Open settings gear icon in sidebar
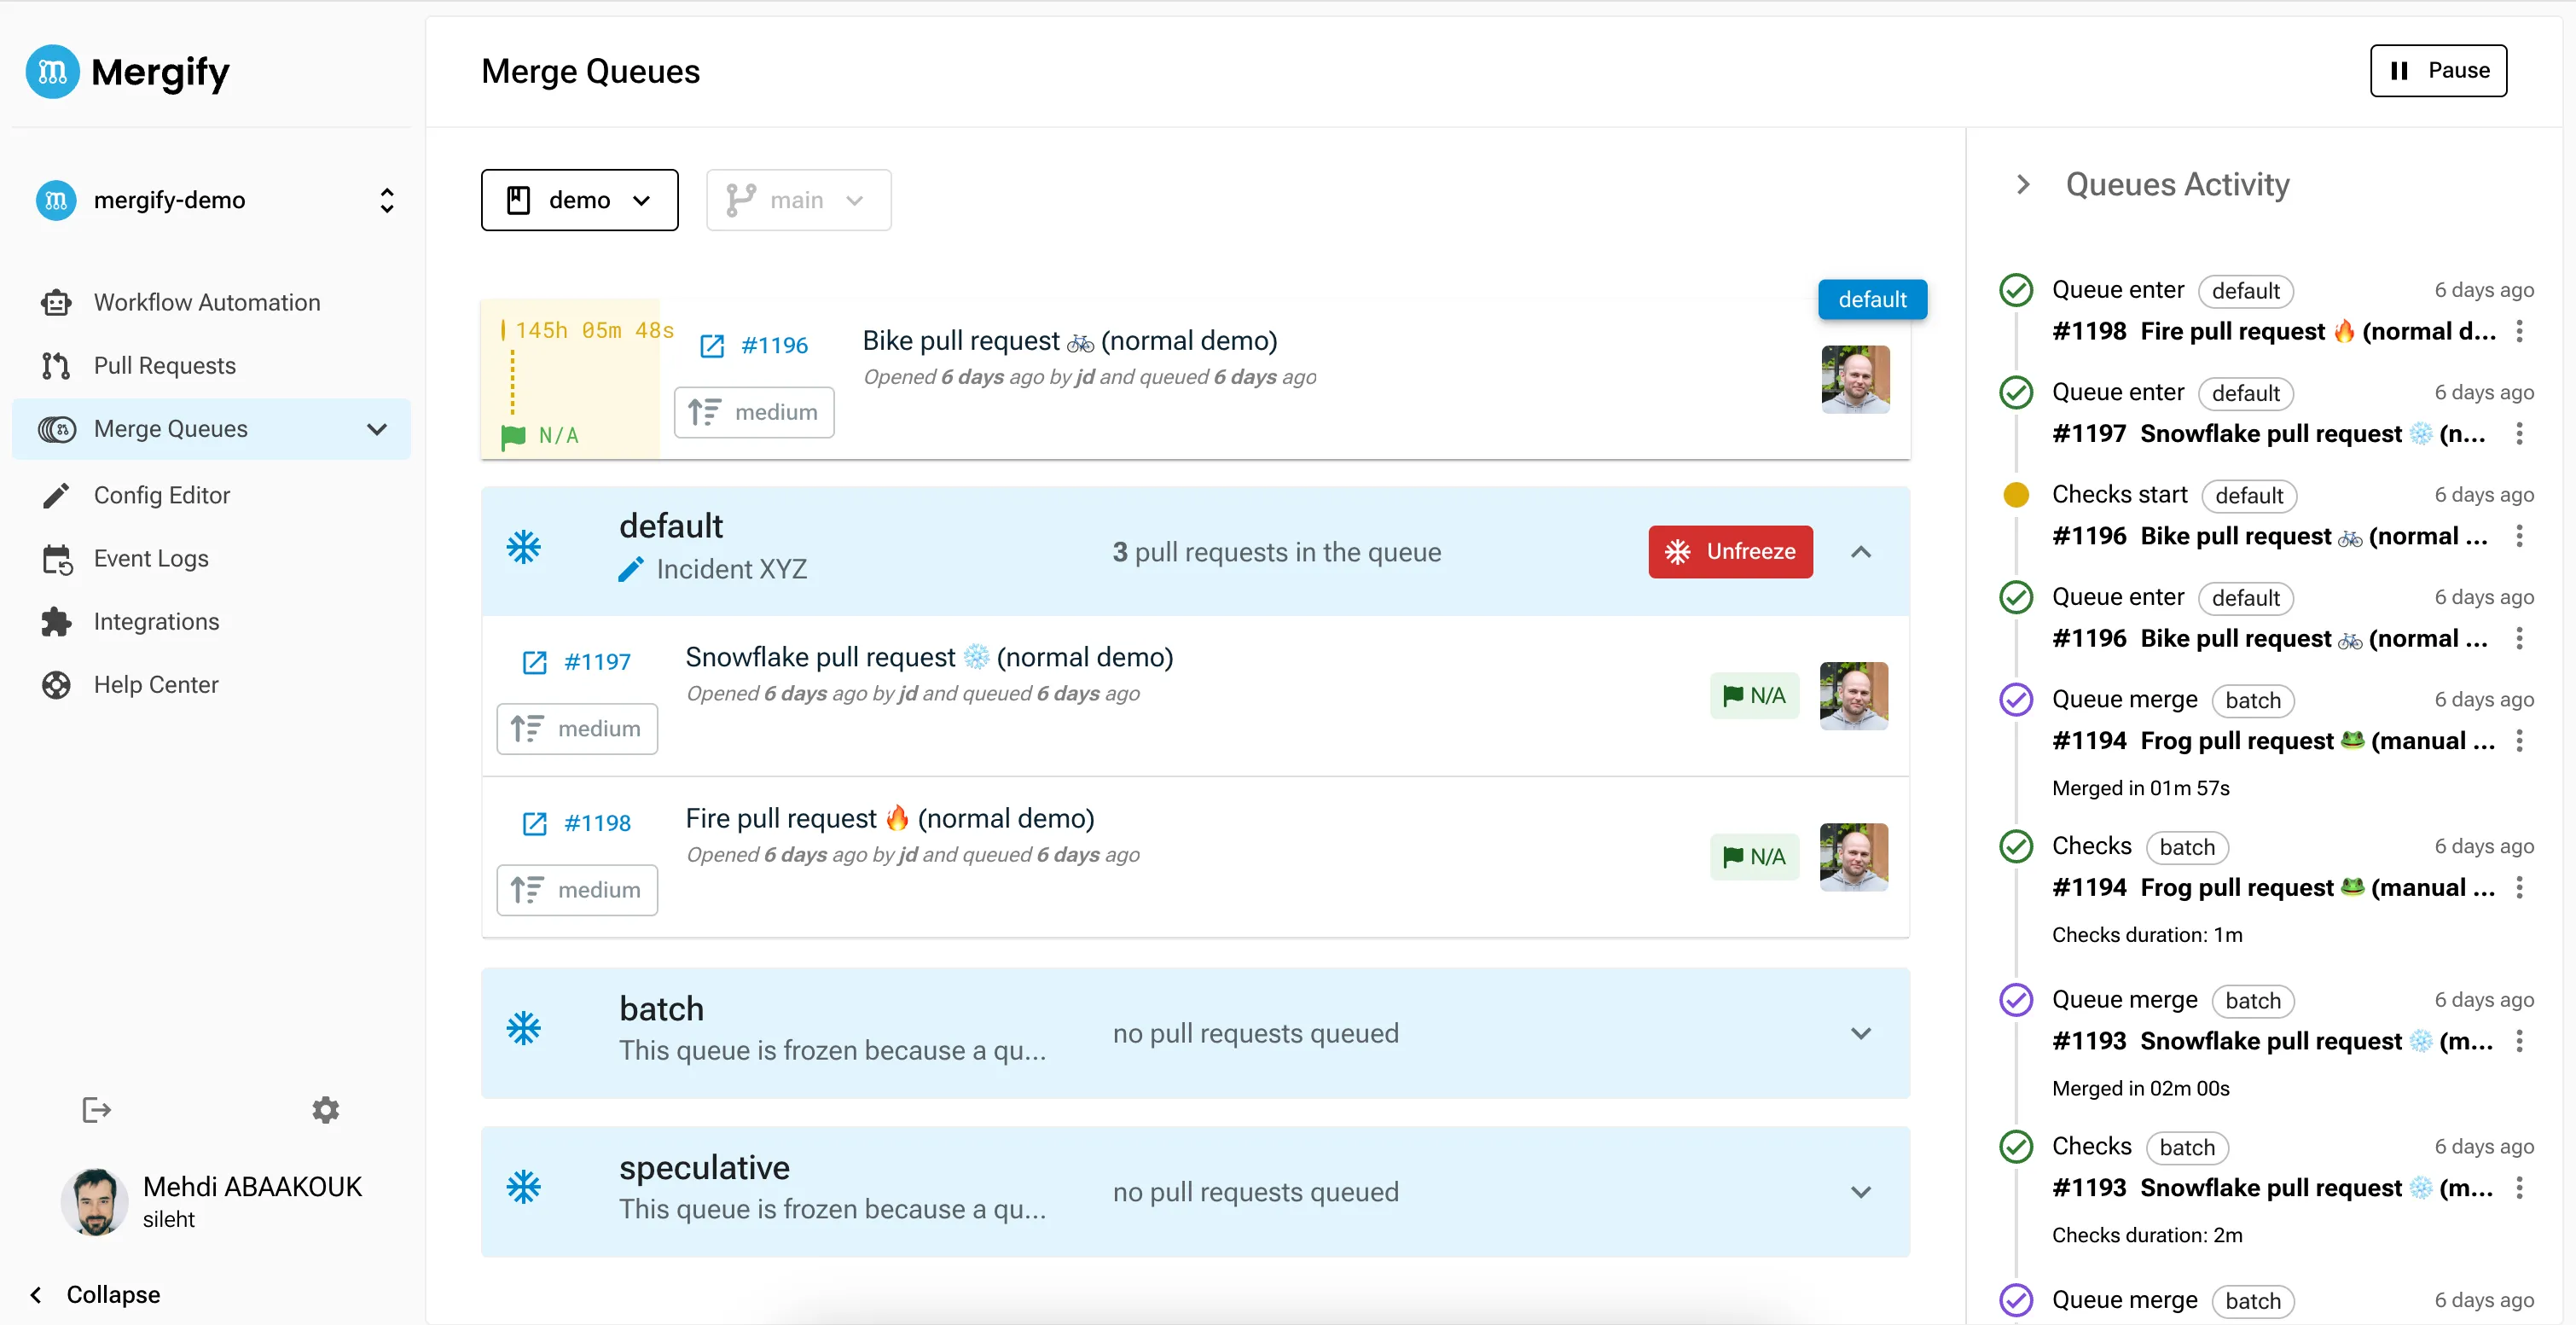2576x1325 pixels. 325,1109
